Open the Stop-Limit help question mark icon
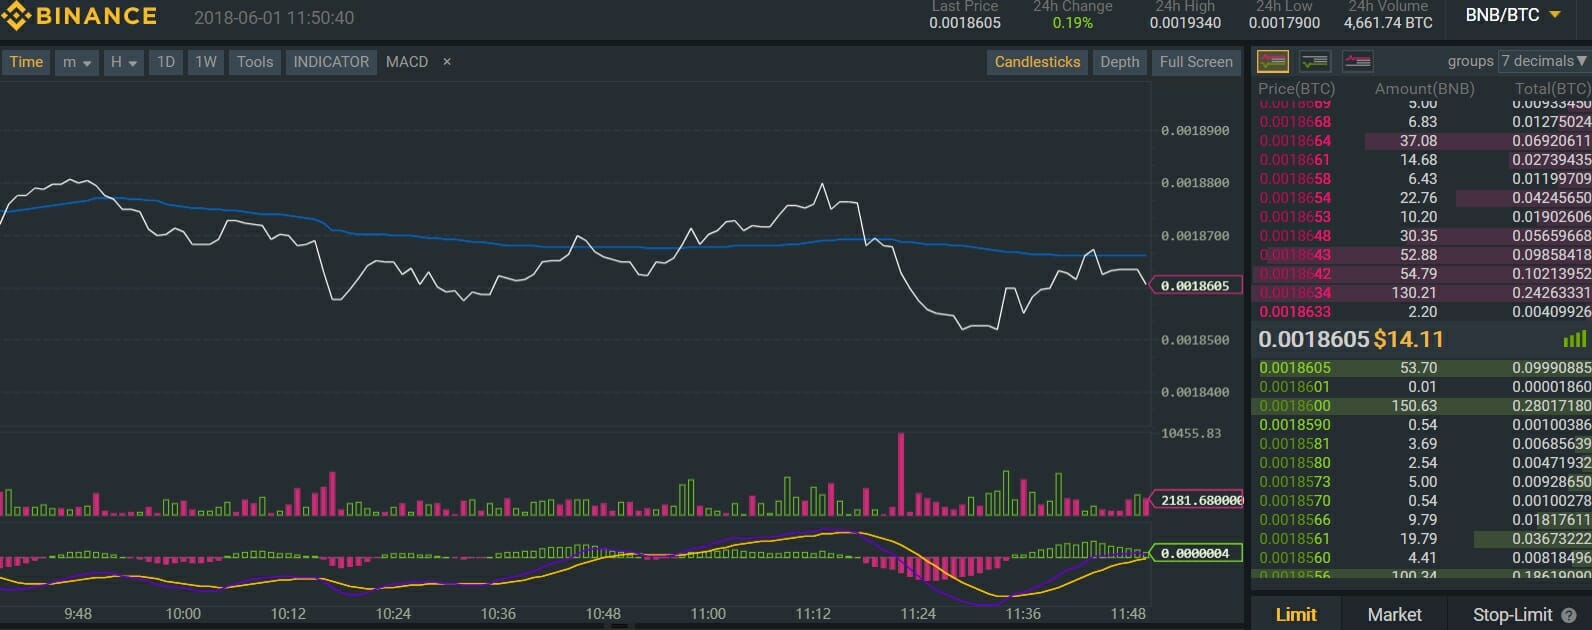1592x630 pixels. pyautogui.click(x=1569, y=616)
